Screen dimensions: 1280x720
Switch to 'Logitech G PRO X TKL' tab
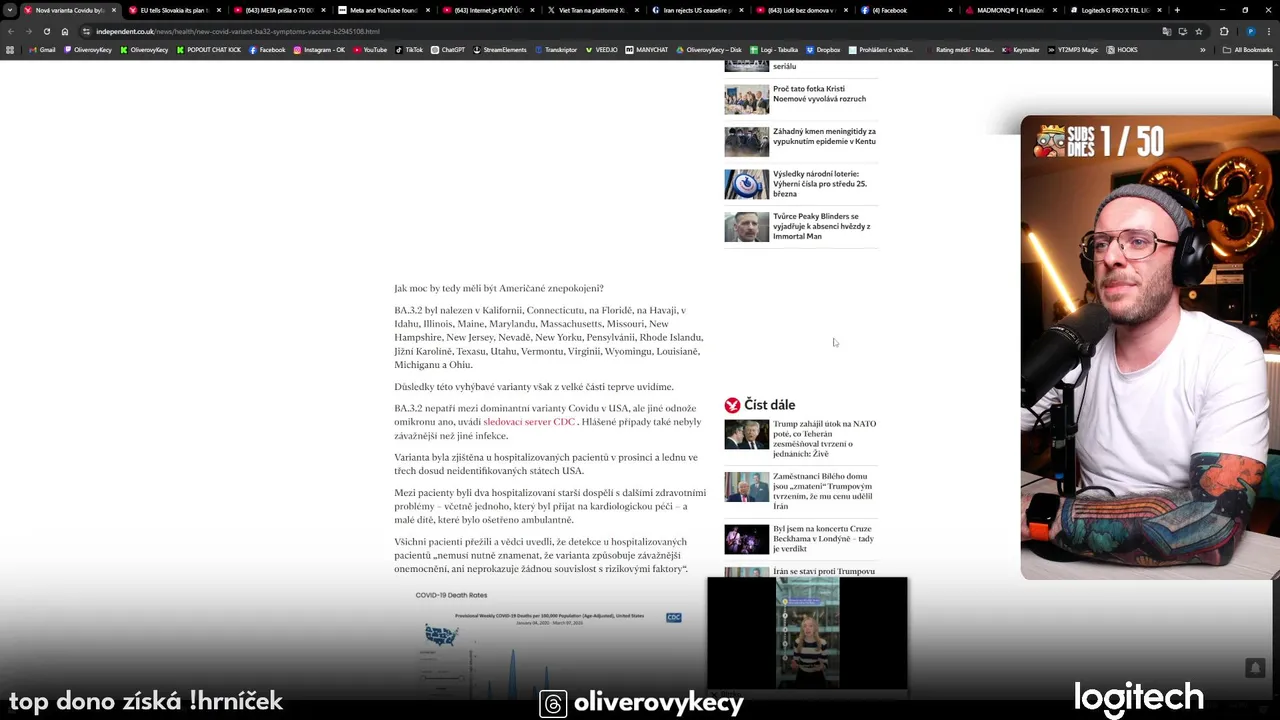click(1115, 10)
